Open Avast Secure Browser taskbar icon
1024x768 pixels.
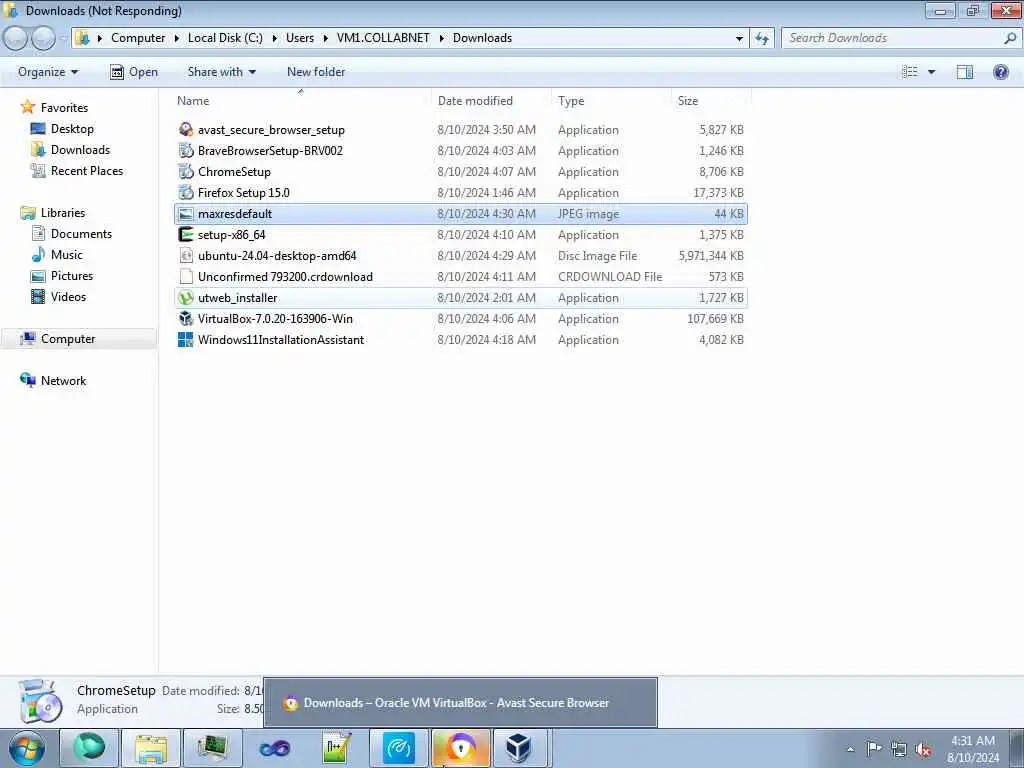(x=460, y=748)
